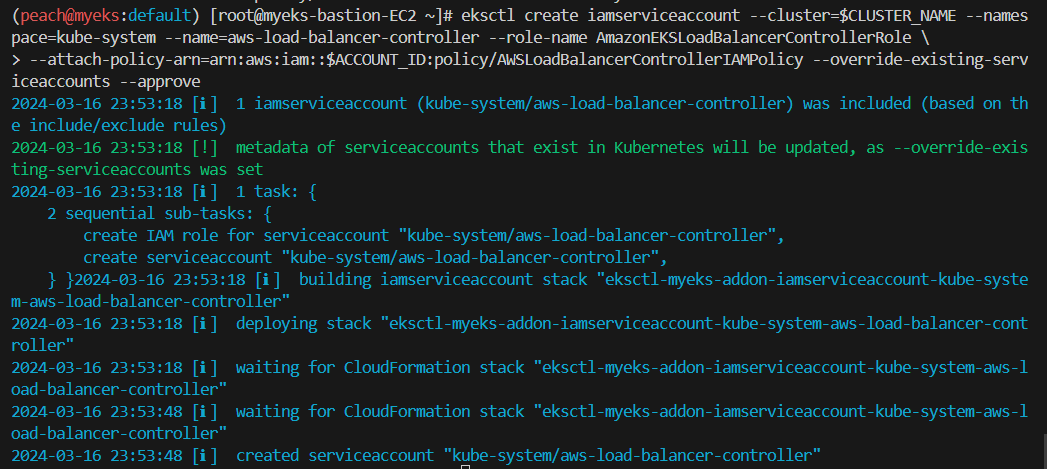Click the timestamp on the 'deploying stack' line
Screen dimensions: 1047x469
(x=97, y=325)
